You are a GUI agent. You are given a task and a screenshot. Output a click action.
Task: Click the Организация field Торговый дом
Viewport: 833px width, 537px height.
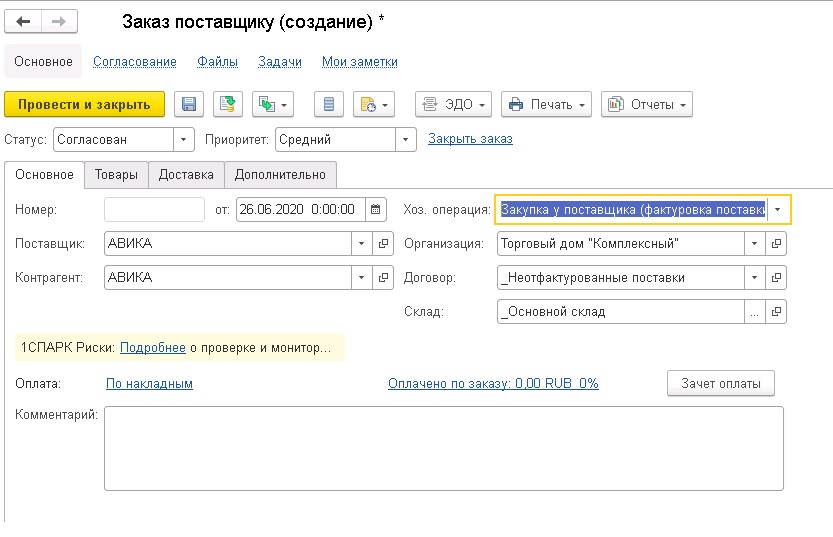point(620,244)
